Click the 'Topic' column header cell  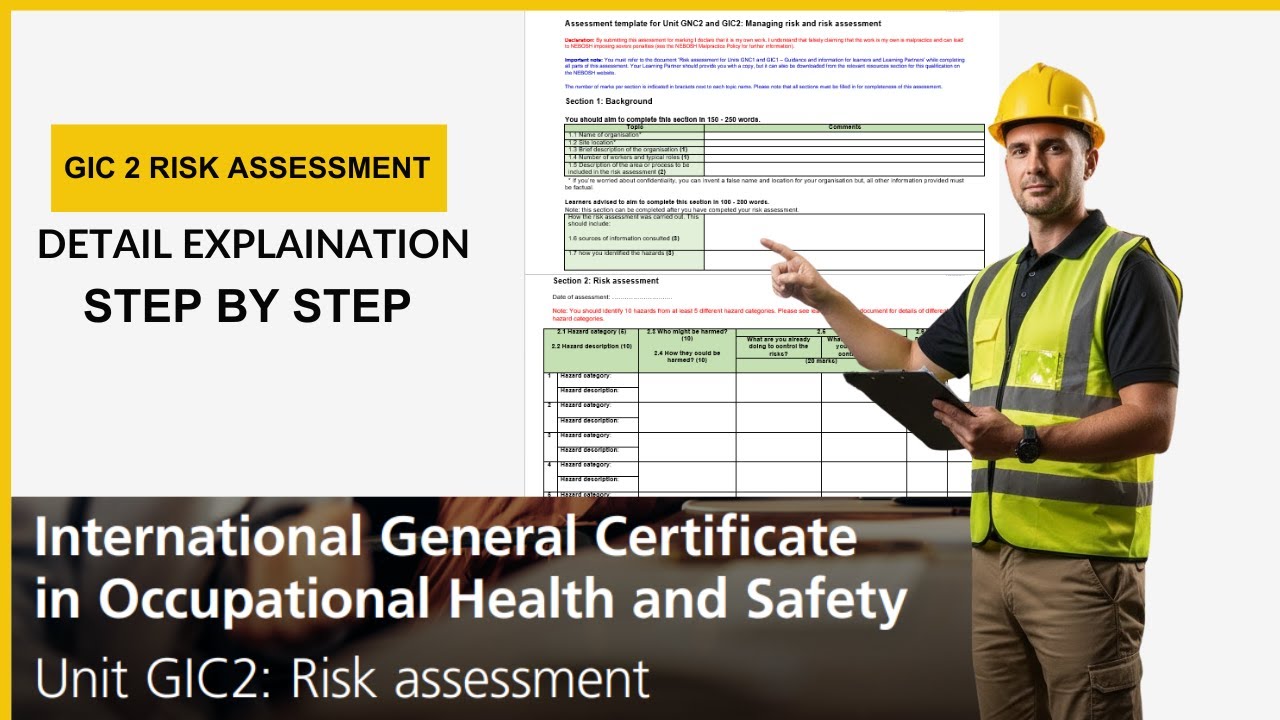pyautogui.click(x=634, y=127)
